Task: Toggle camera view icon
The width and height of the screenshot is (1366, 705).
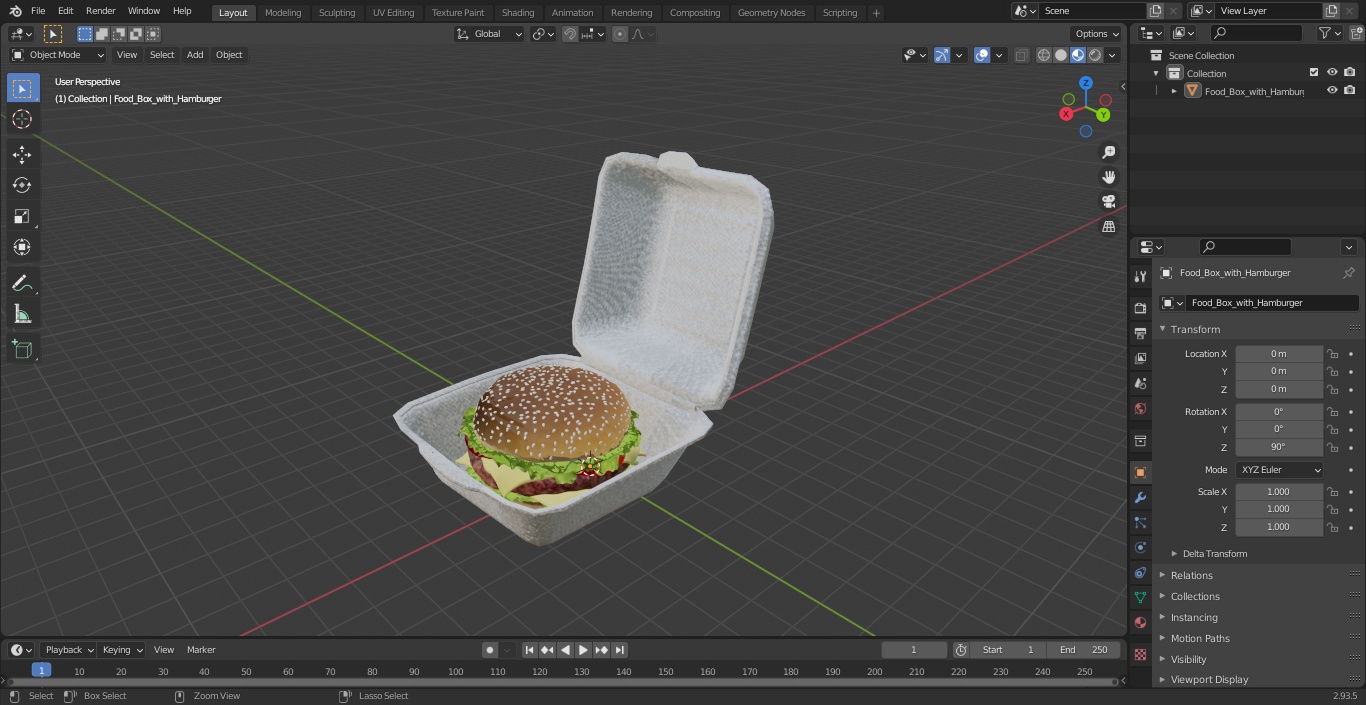Action: click(1108, 202)
